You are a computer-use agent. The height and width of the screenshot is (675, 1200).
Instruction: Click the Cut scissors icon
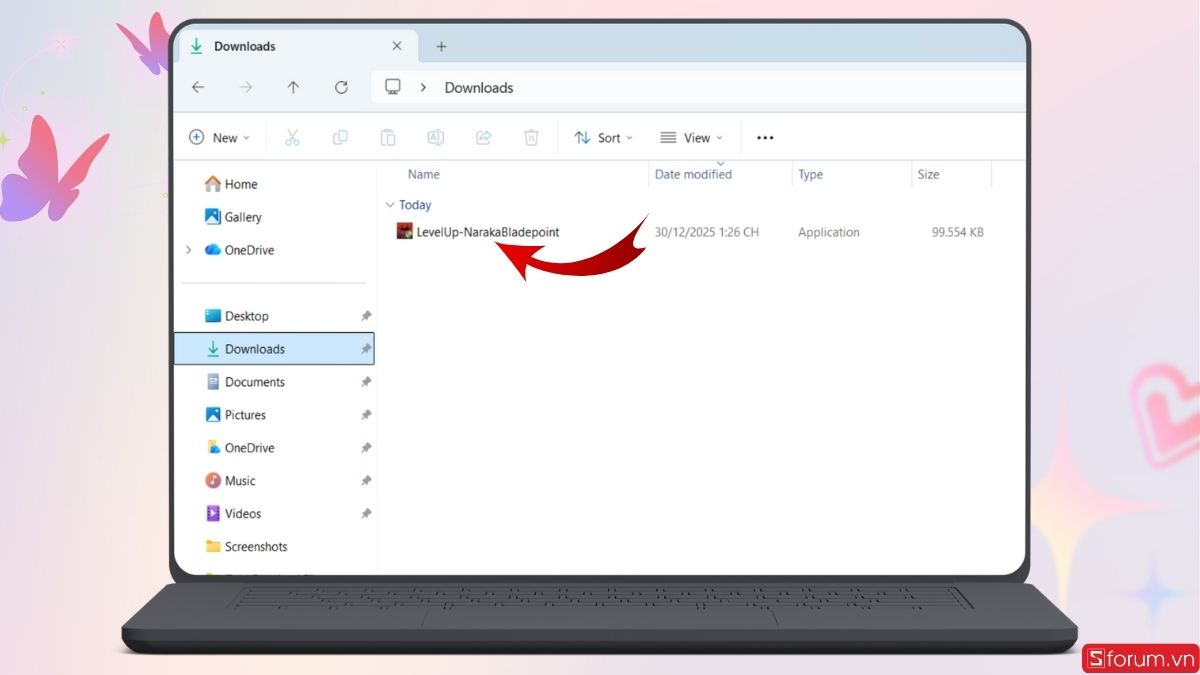tap(292, 138)
